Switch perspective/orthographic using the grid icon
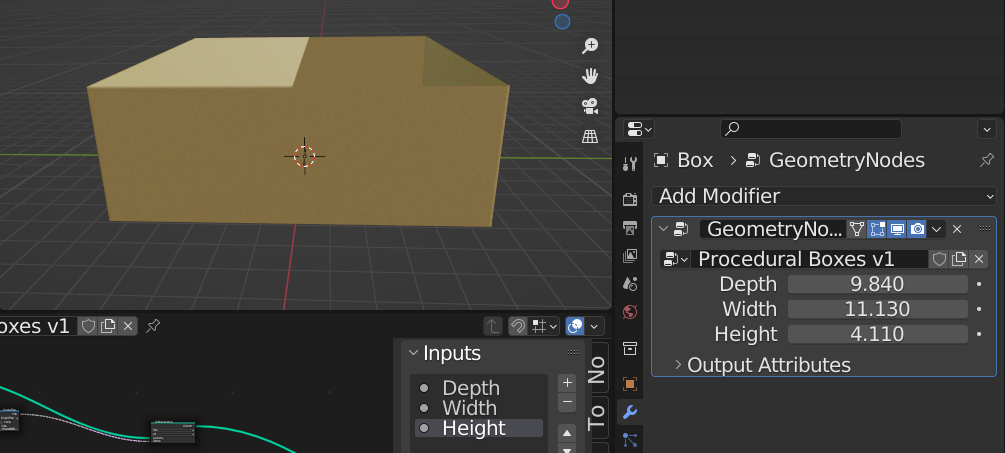The image size is (1005, 453). click(x=590, y=136)
